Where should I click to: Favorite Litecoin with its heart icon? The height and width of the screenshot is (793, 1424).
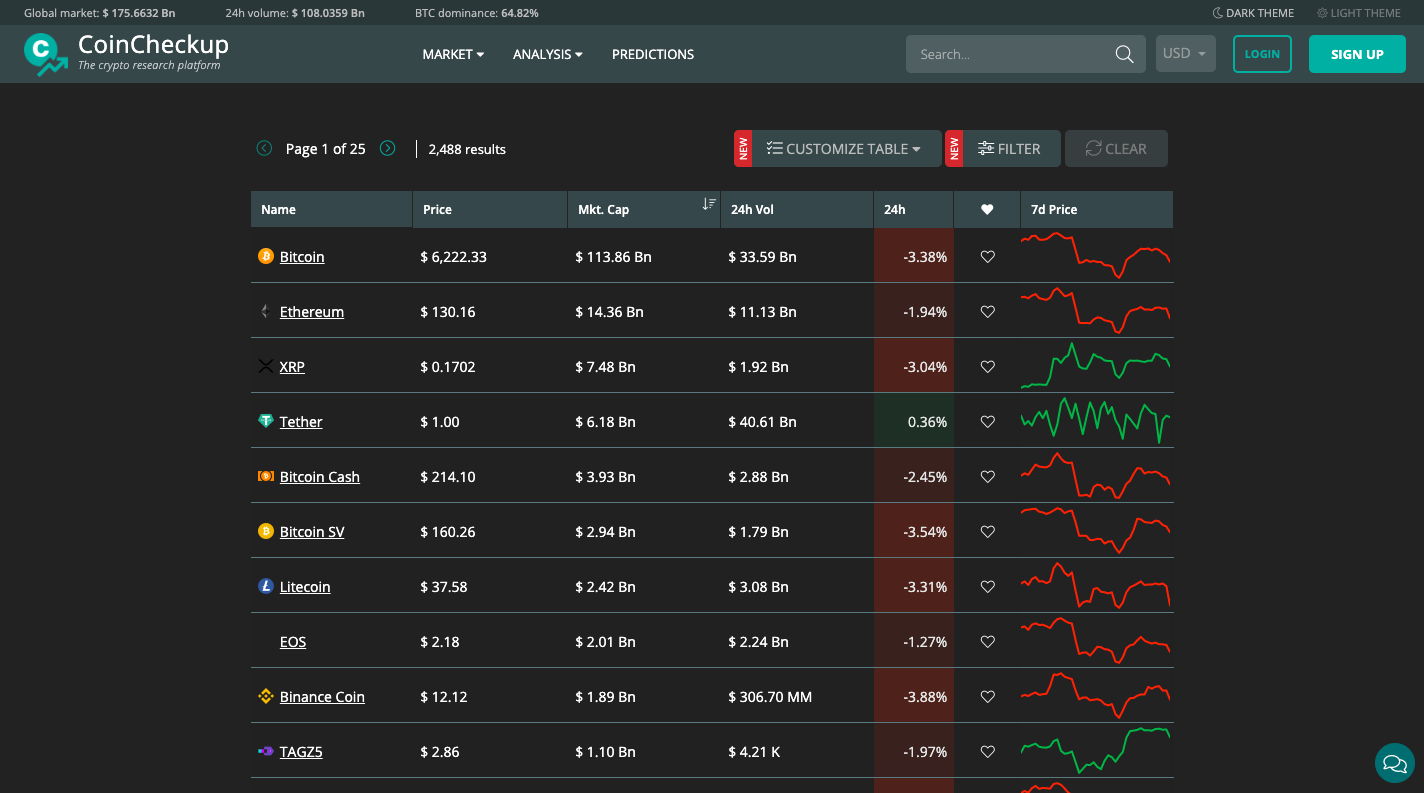click(x=988, y=587)
